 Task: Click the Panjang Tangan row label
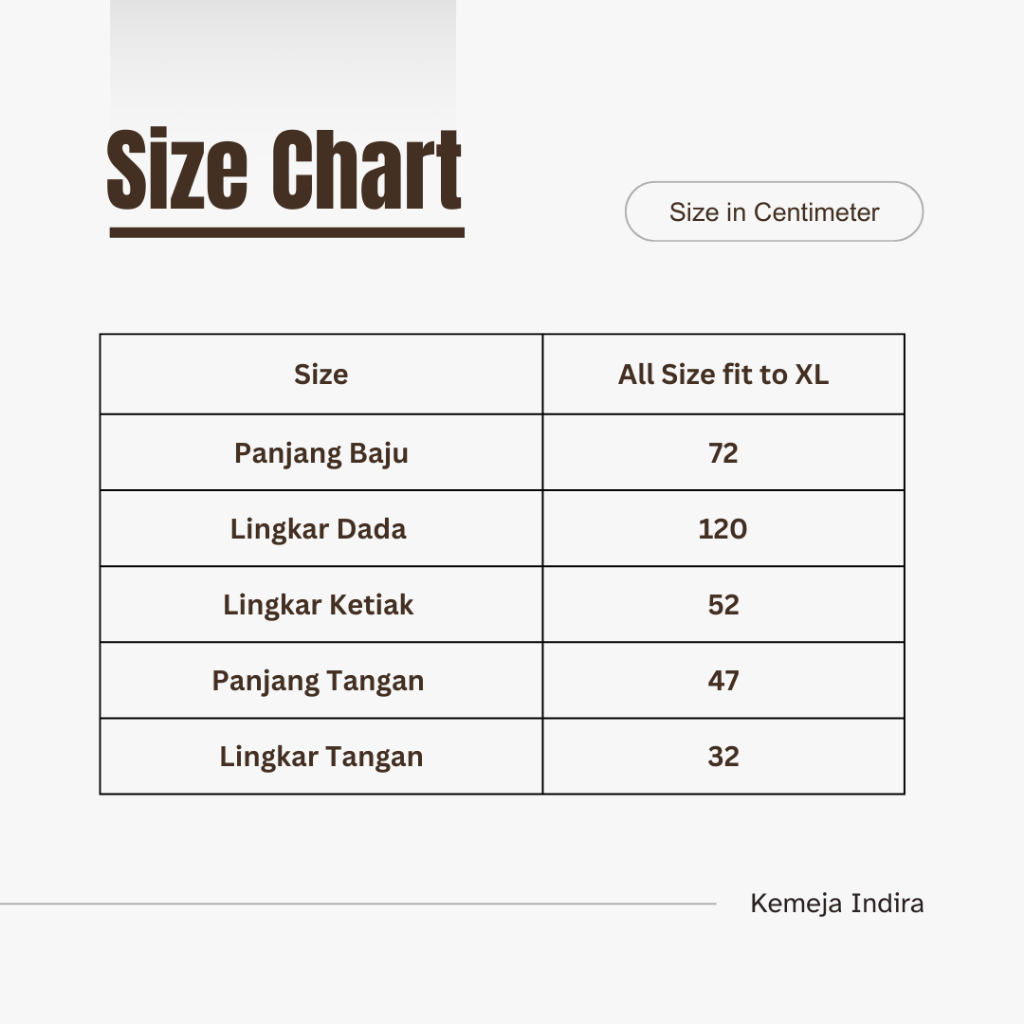[x=318, y=681]
